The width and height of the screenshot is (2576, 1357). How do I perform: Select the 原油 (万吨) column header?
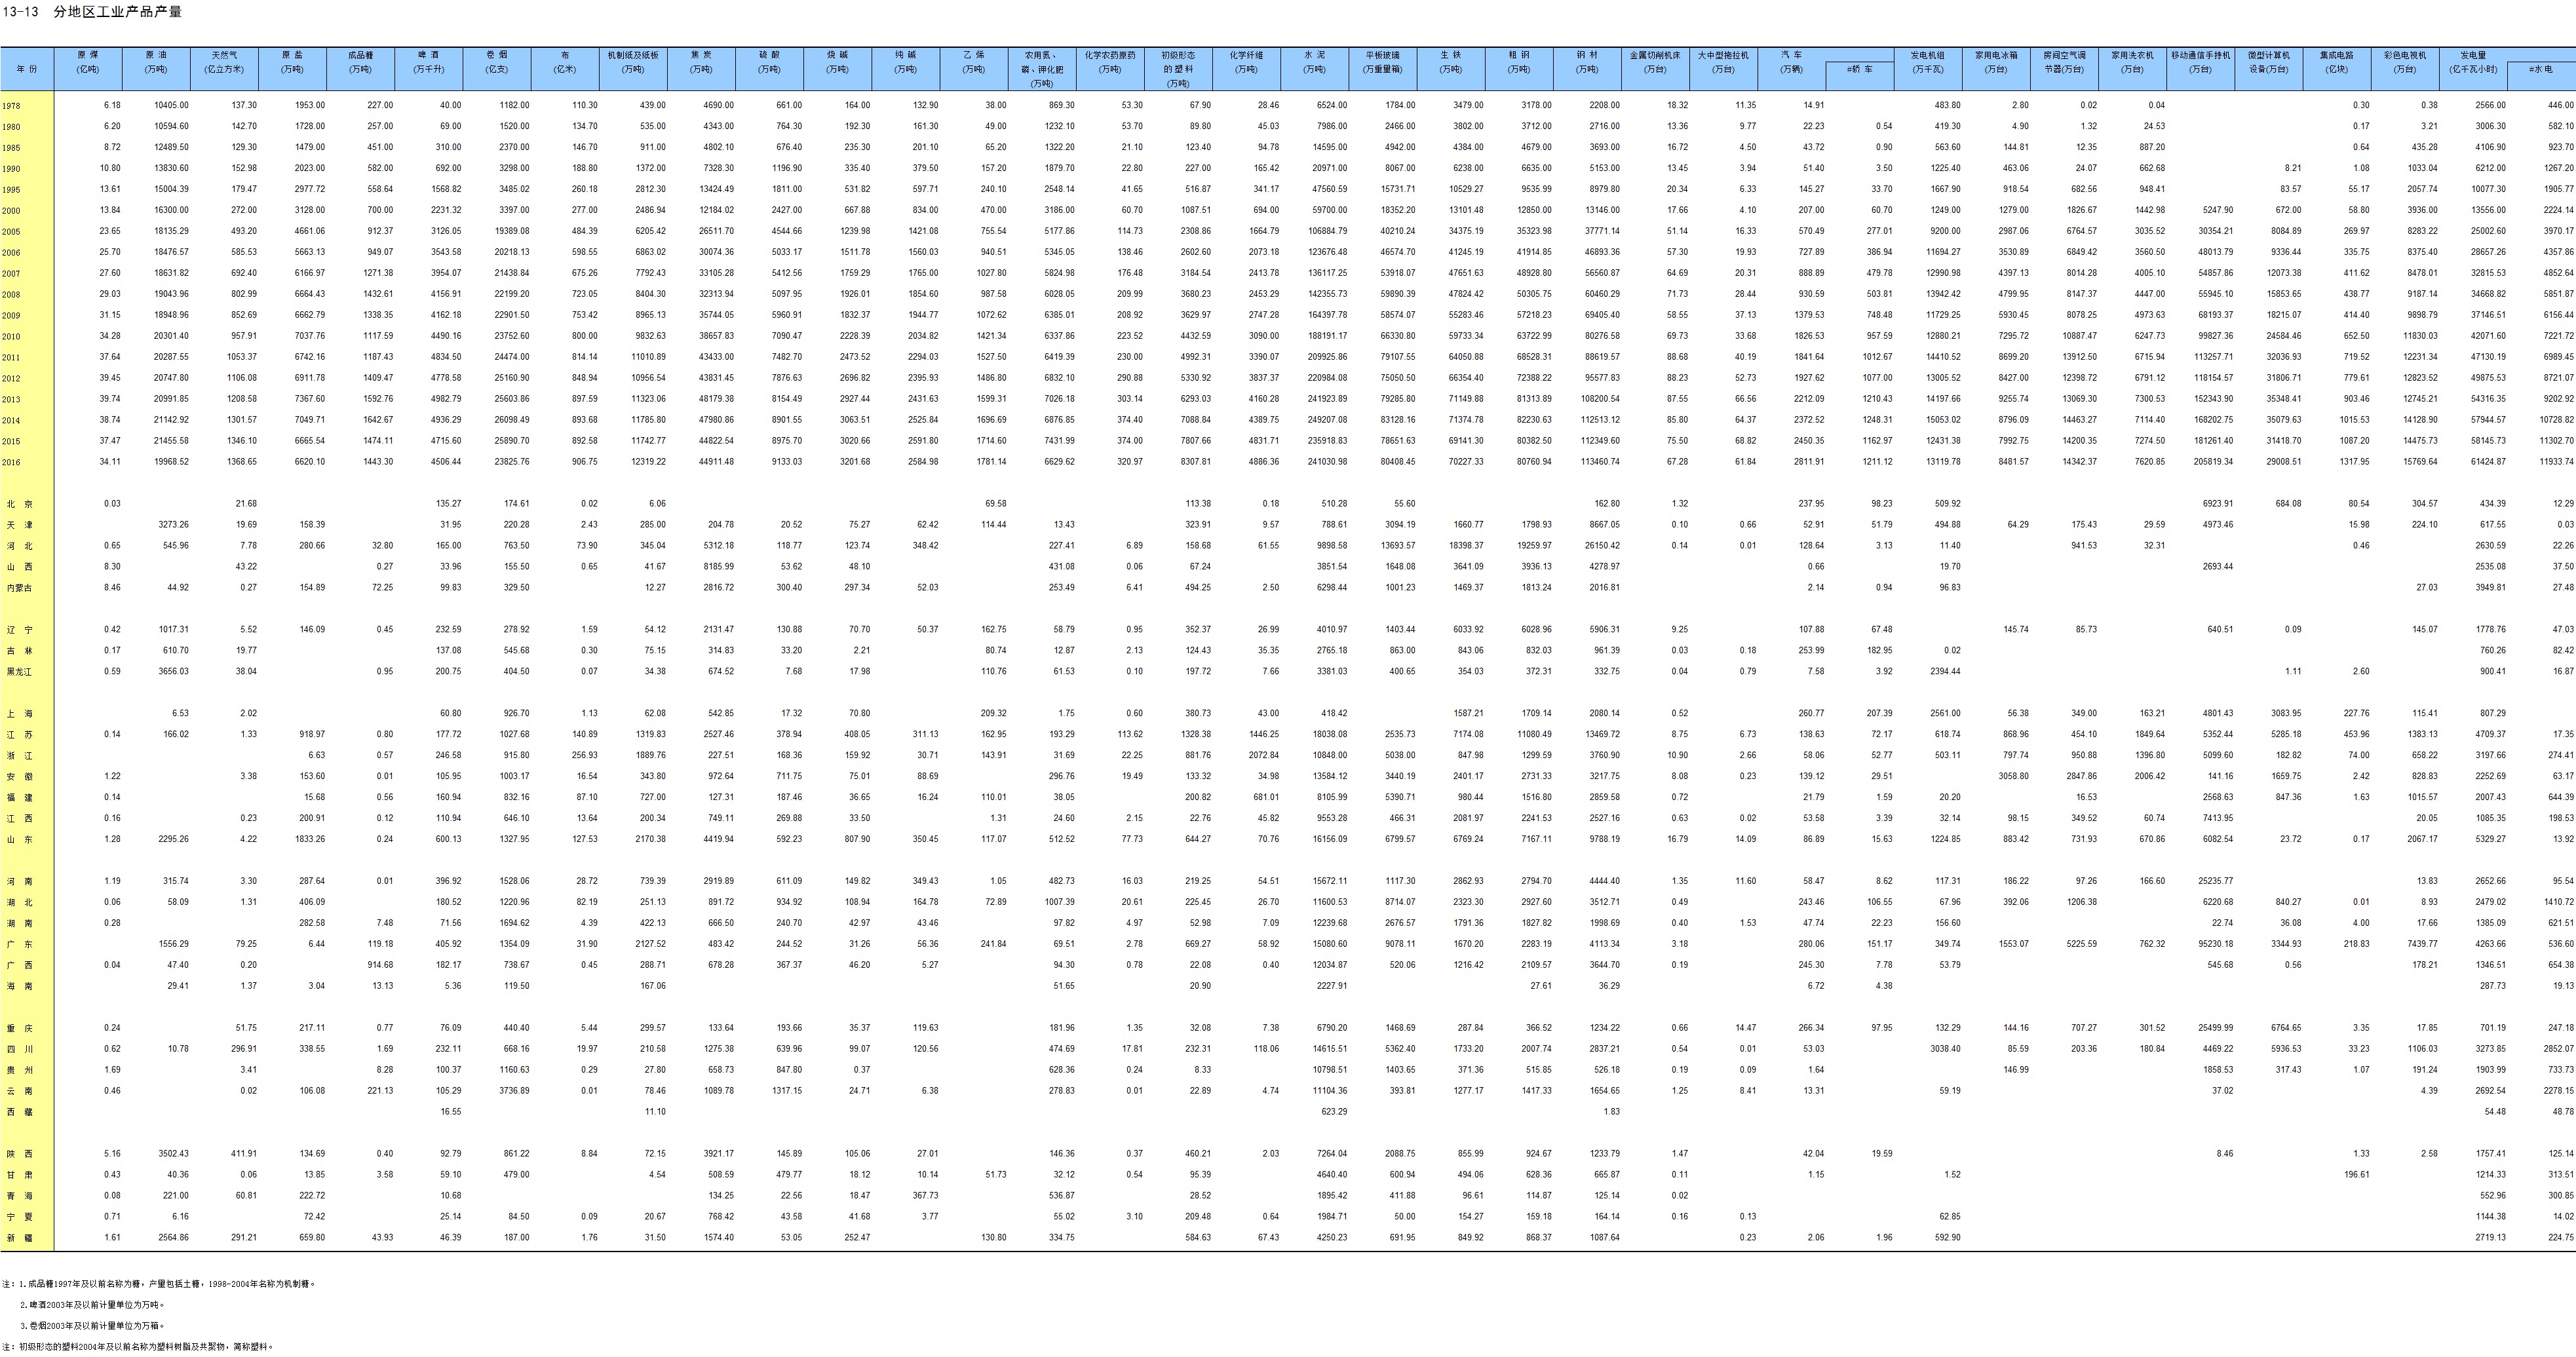(156, 69)
